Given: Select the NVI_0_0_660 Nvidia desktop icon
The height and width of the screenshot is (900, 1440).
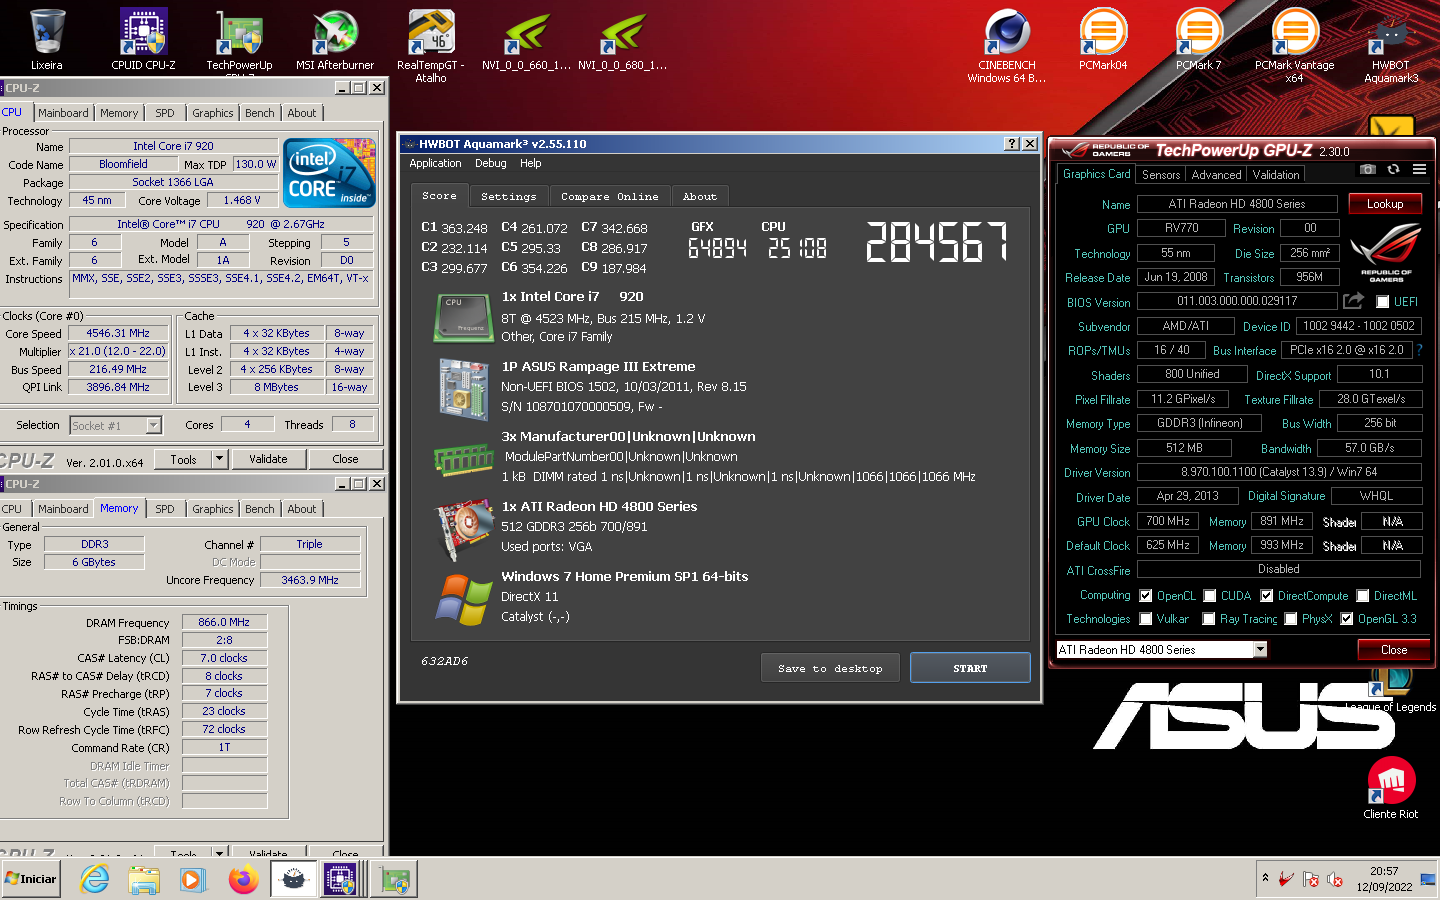Looking at the screenshot, I should point(527,40).
